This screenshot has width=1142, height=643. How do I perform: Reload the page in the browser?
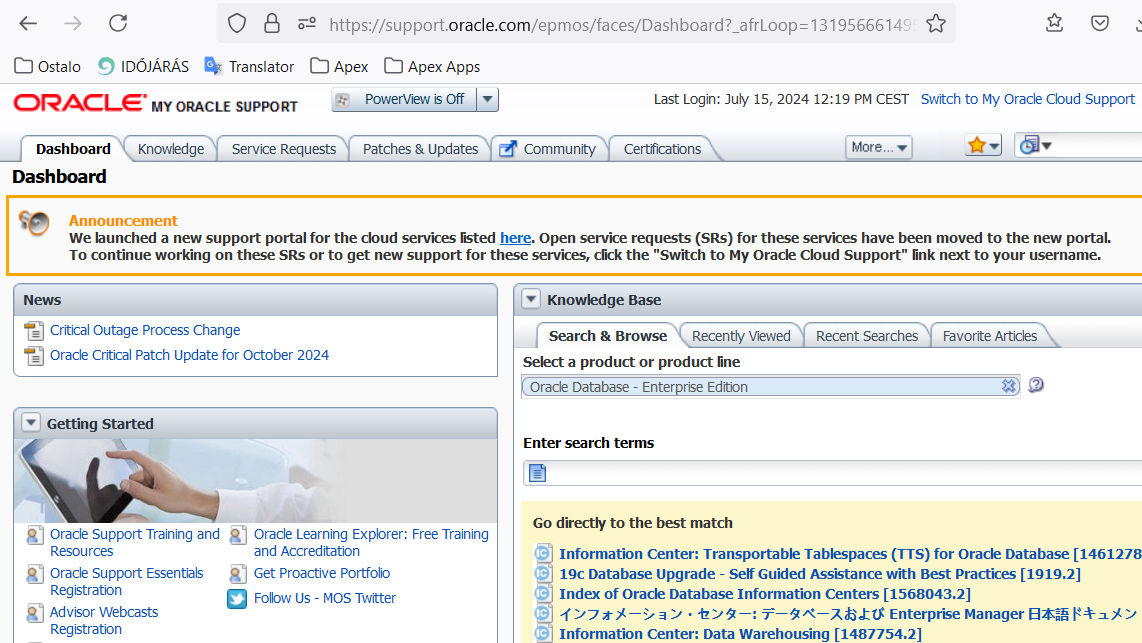[x=118, y=23]
